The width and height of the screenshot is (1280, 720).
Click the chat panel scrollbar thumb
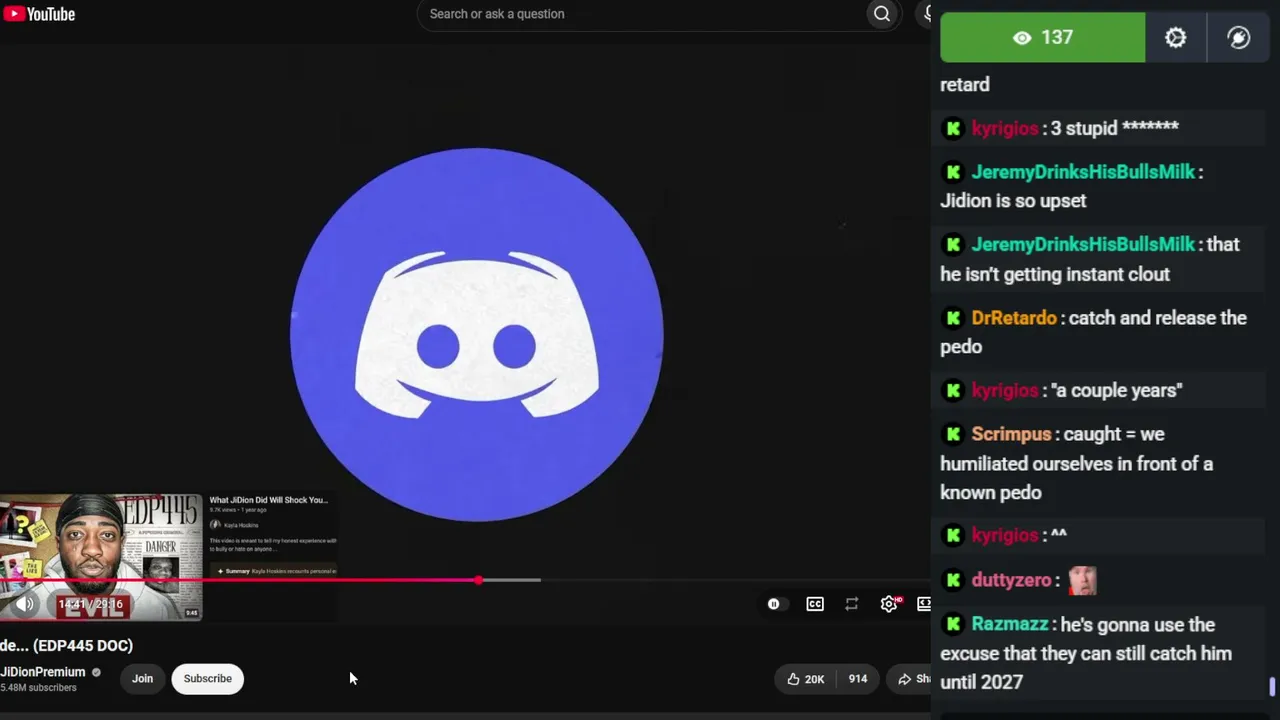coord(1272,687)
